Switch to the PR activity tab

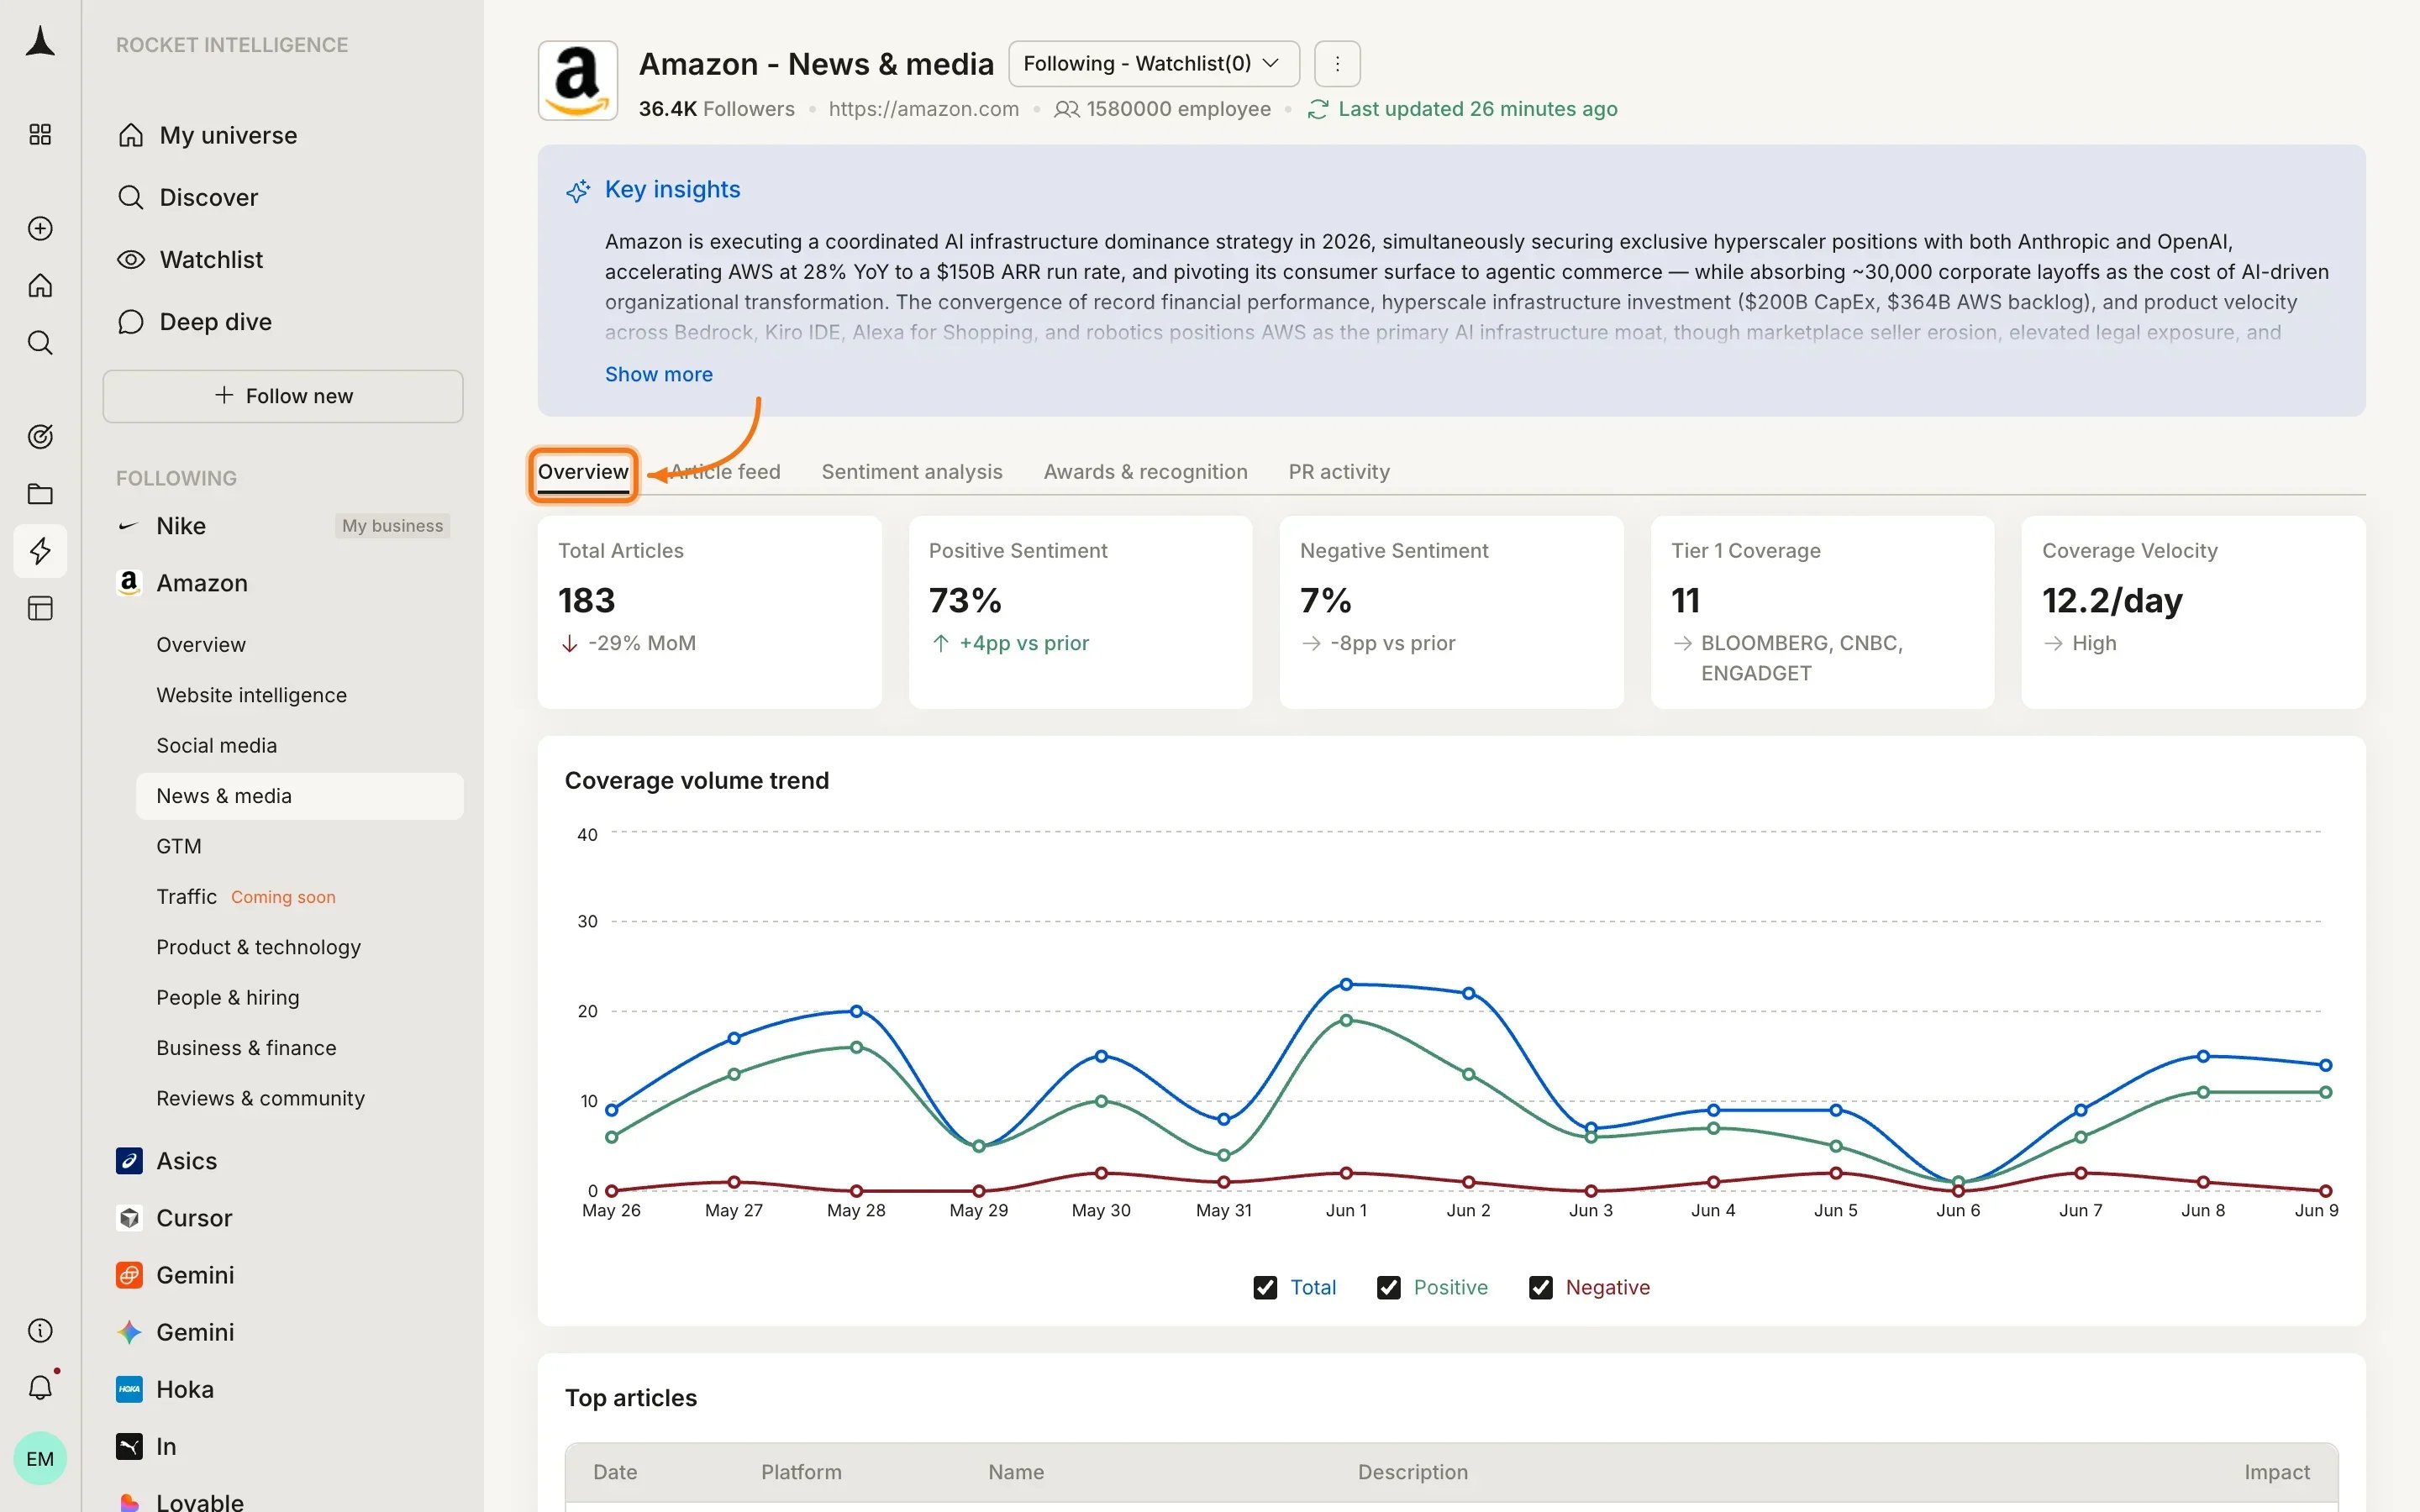pyautogui.click(x=1339, y=472)
